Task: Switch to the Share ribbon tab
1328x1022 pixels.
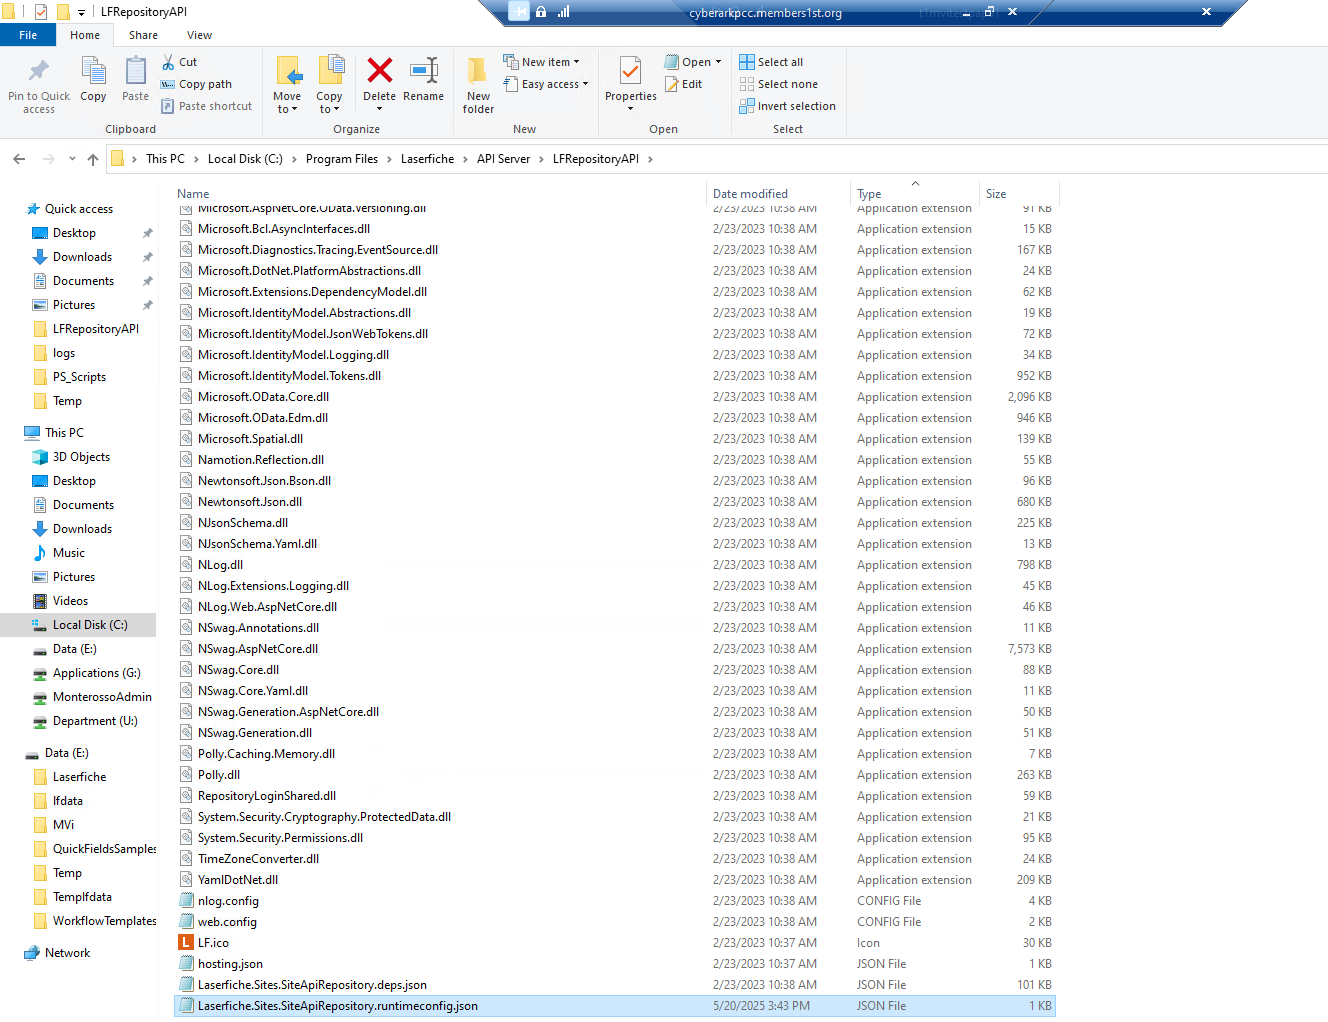Action: [143, 35]
